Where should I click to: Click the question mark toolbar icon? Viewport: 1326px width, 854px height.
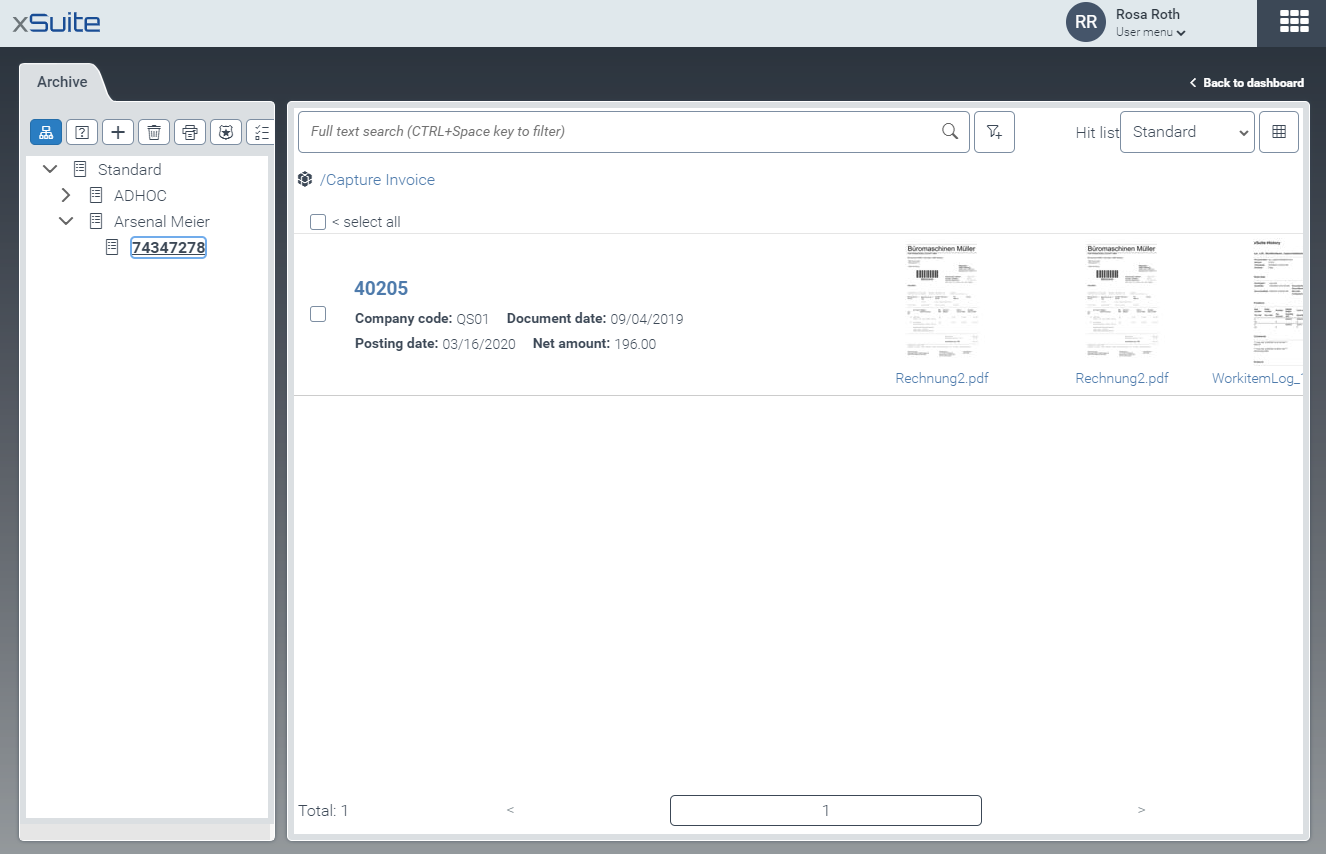click(82, 132)
